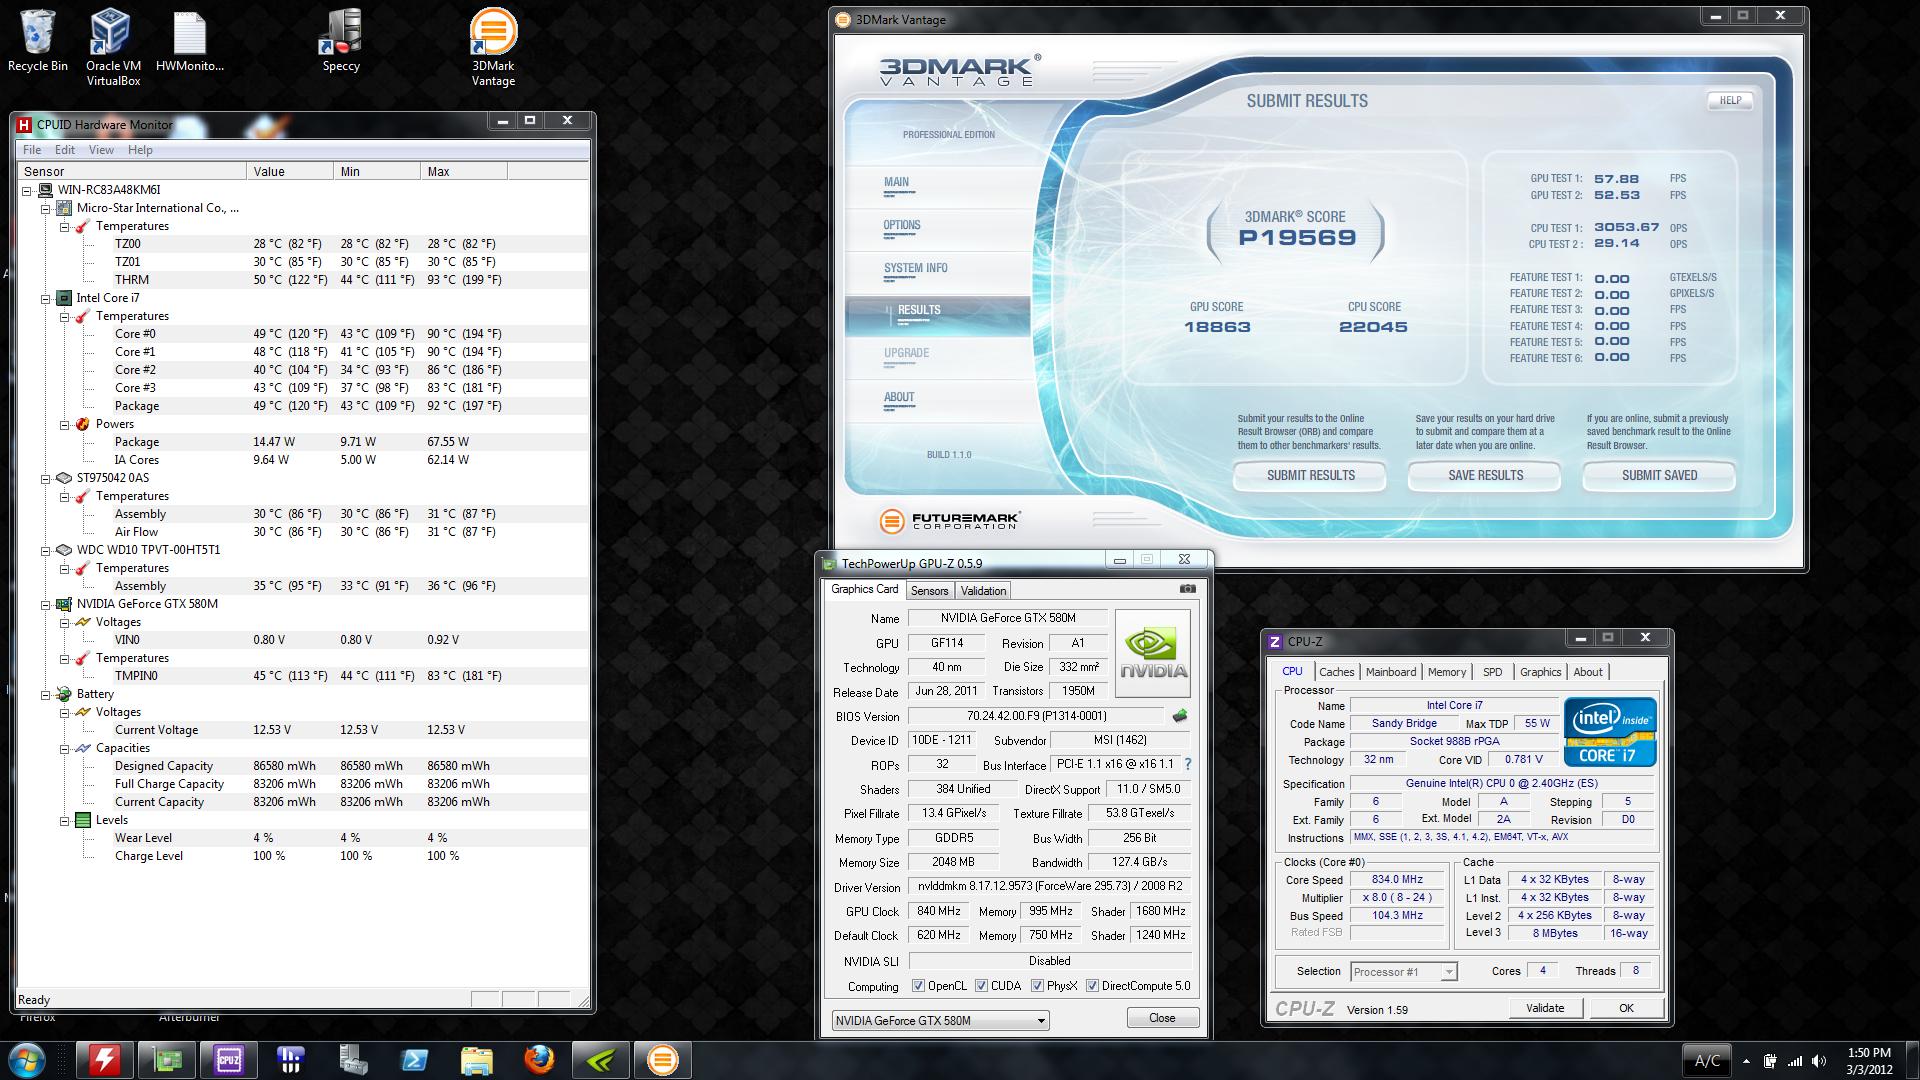Screen dimensions: 1920x1080
Task: Toggle the DirectCompute 5.0 checkbox
Action: pos(1092,986)
